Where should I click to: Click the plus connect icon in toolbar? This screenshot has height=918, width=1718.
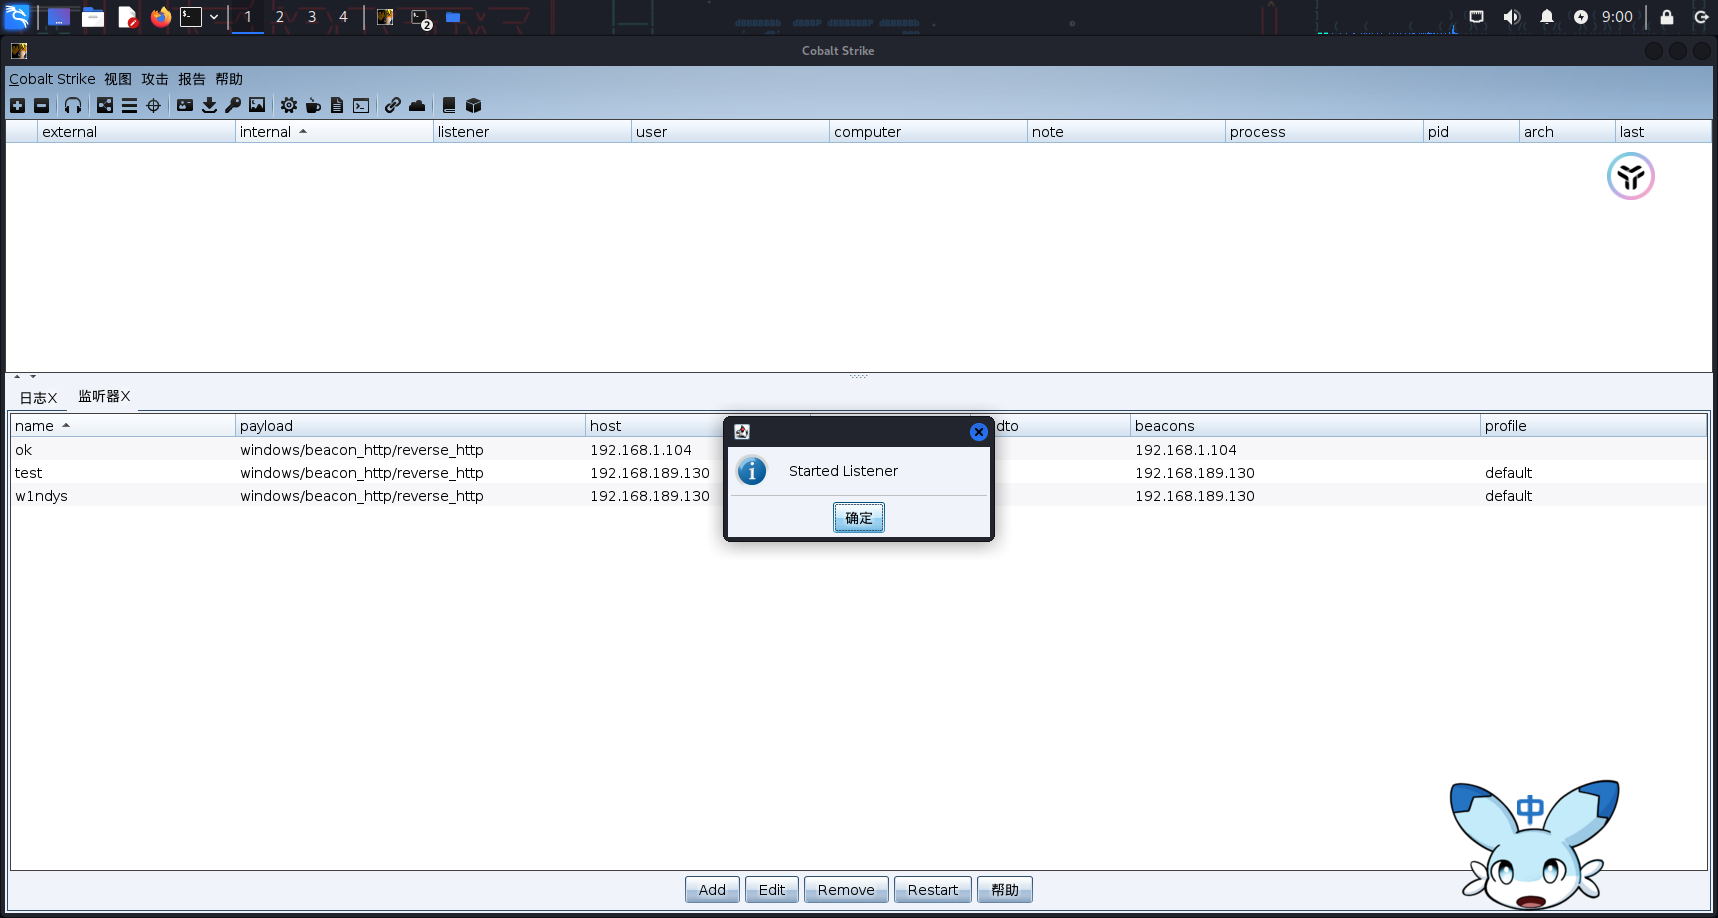click(17, 105)
